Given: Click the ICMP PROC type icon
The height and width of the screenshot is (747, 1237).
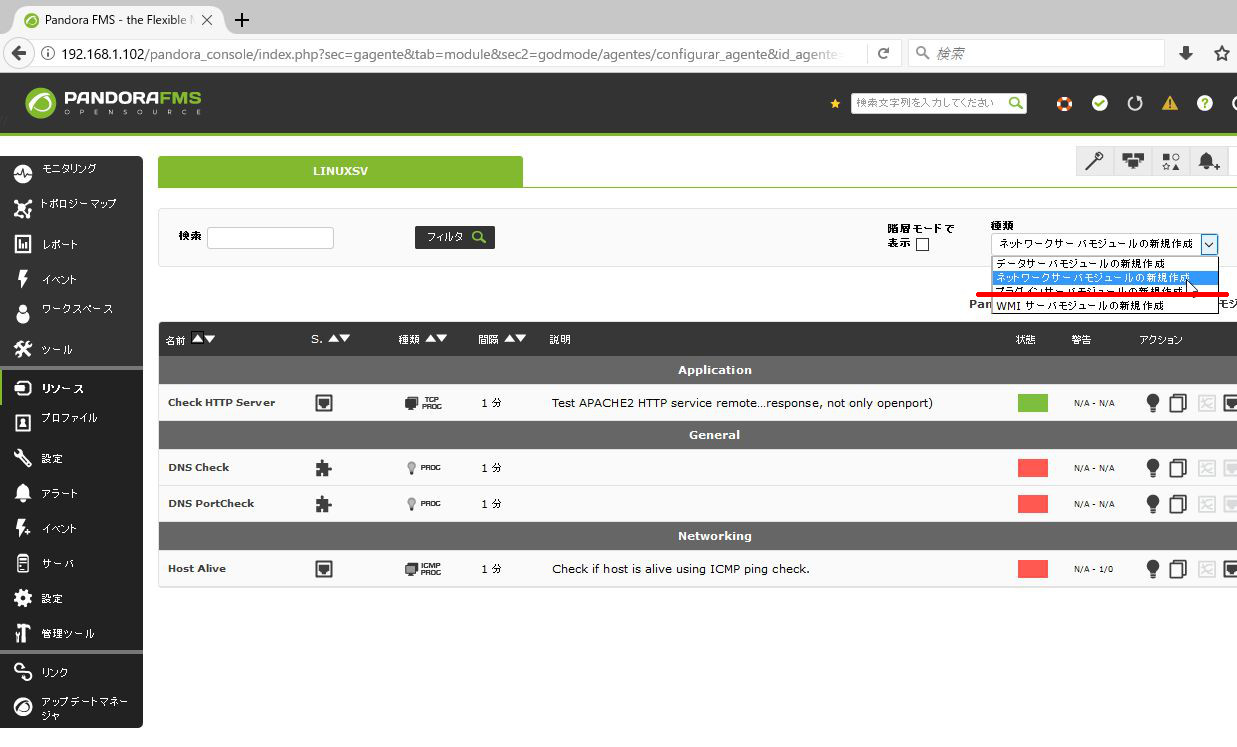Looking at the screenshot, I should tap(423, 569).
